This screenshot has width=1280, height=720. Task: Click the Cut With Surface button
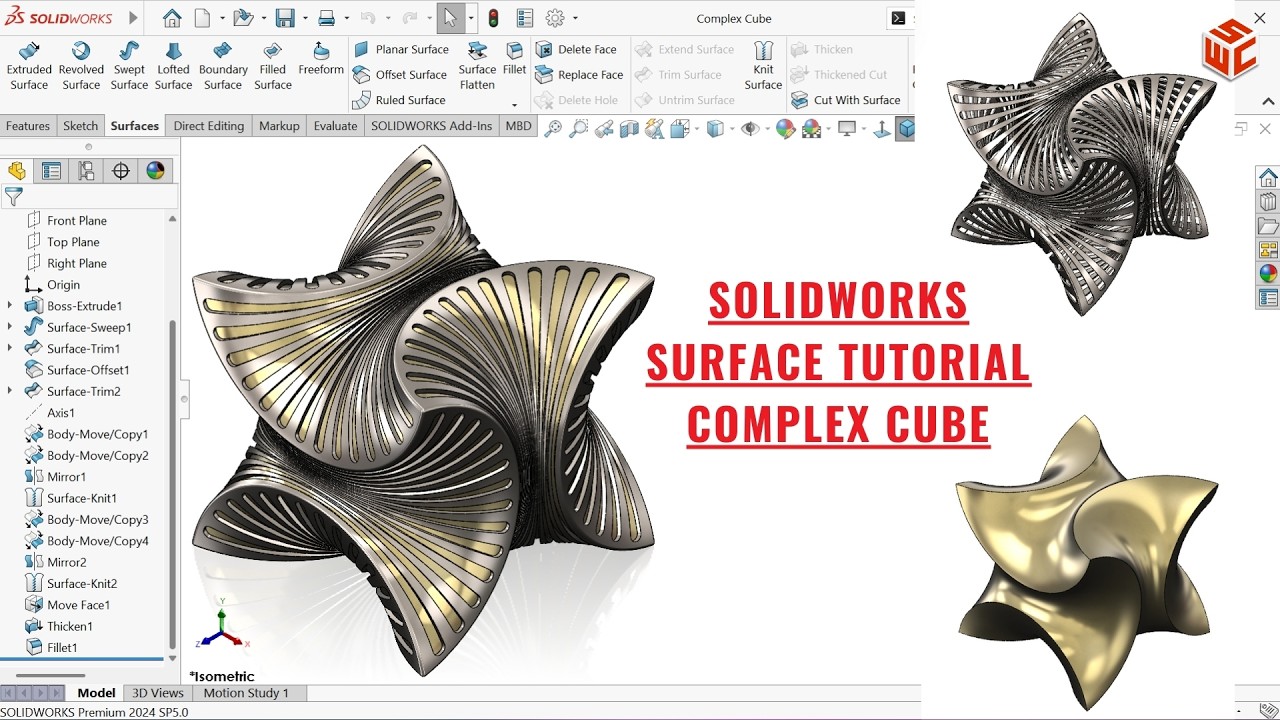tap(846, 100)
